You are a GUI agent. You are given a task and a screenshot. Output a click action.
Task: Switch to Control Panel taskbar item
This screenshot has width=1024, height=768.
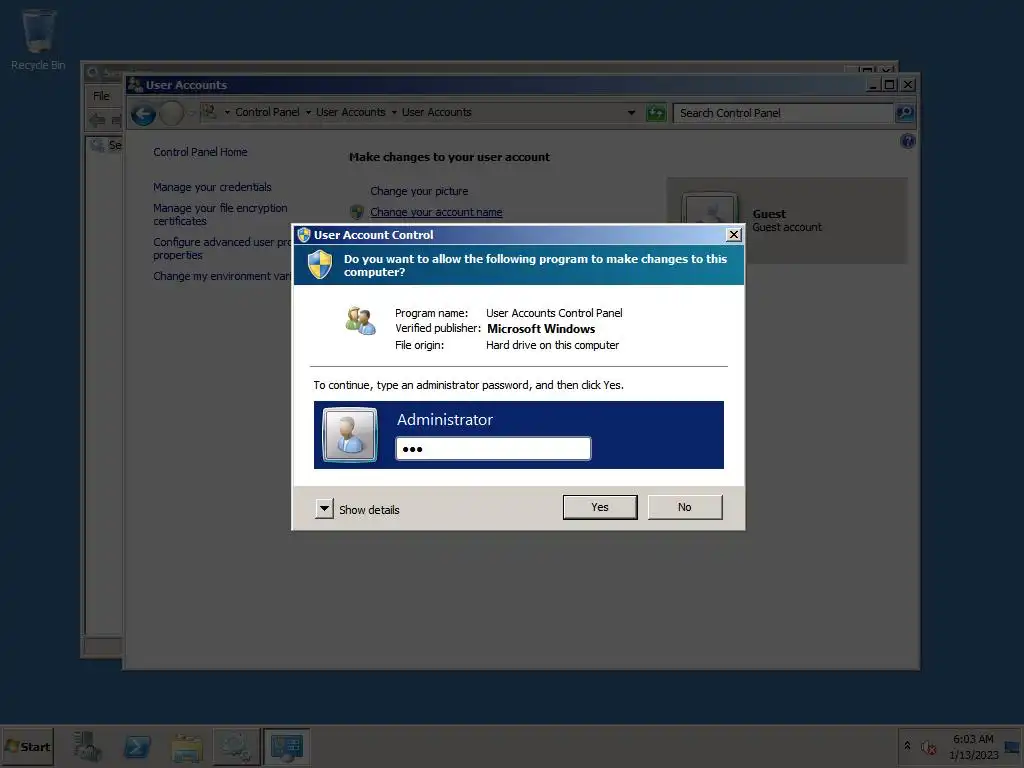(287, 746)
